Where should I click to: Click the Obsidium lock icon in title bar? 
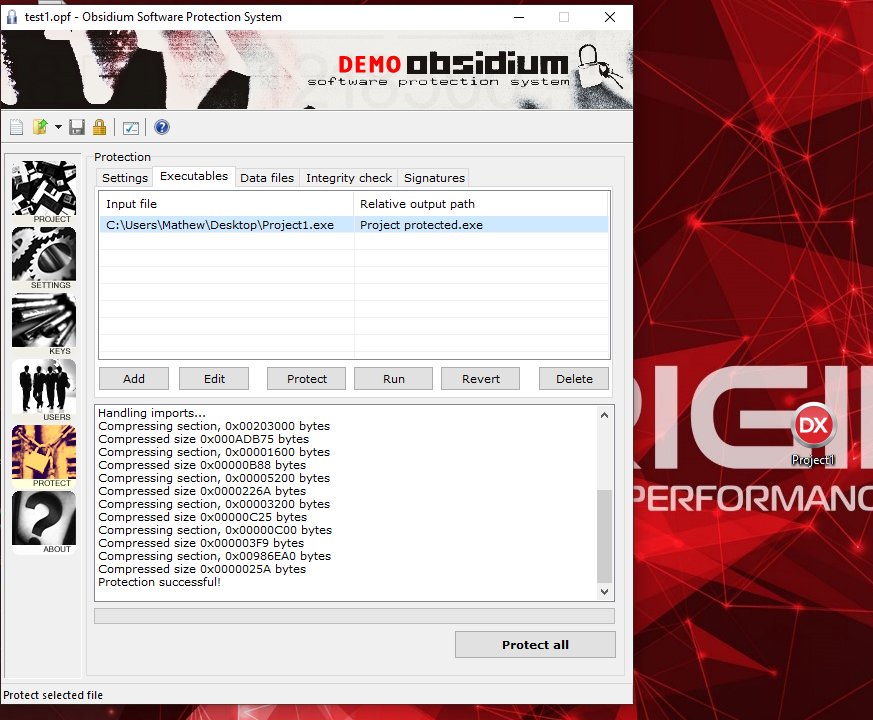pyautogui.click(x=12, y=17)
